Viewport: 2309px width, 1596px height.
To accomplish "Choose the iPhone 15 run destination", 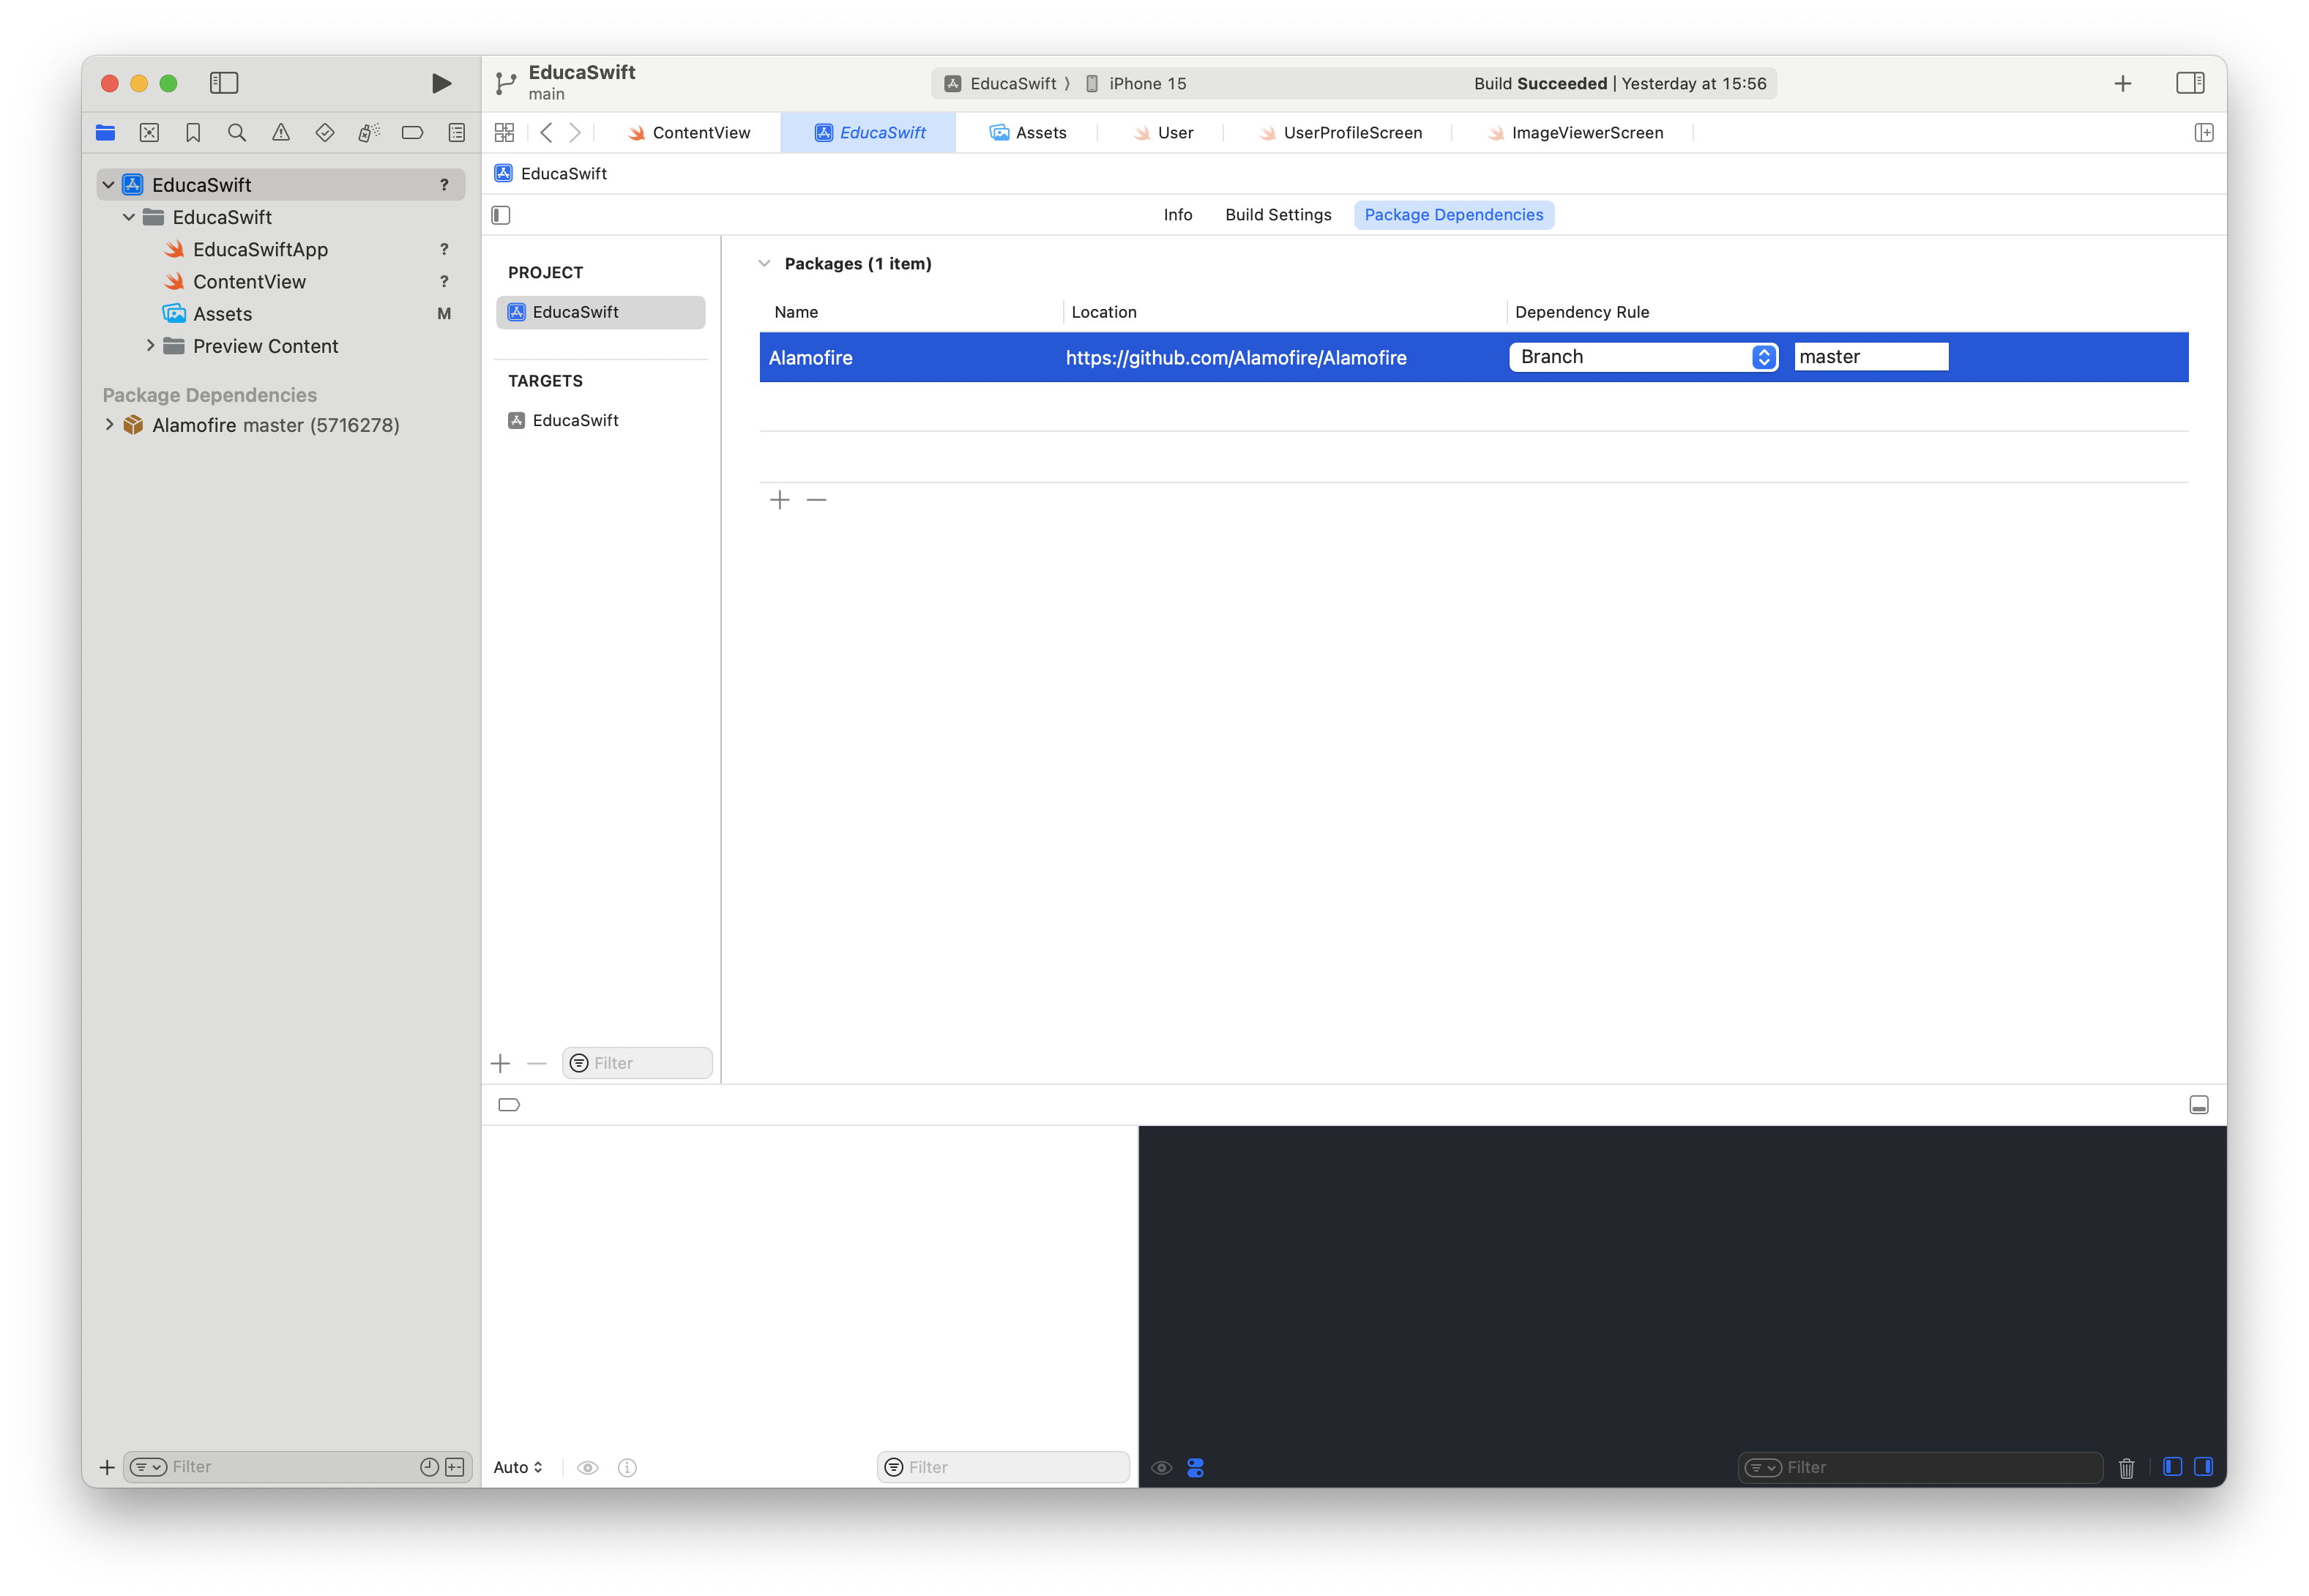I will 1136,84.
